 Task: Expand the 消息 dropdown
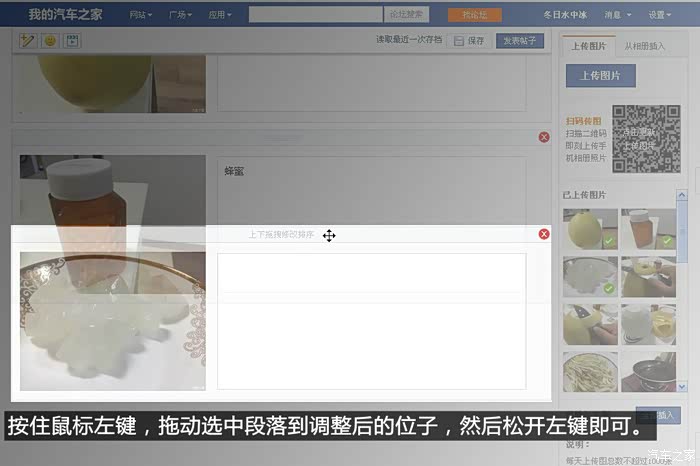pyautogui.click(x=618, y=15)
